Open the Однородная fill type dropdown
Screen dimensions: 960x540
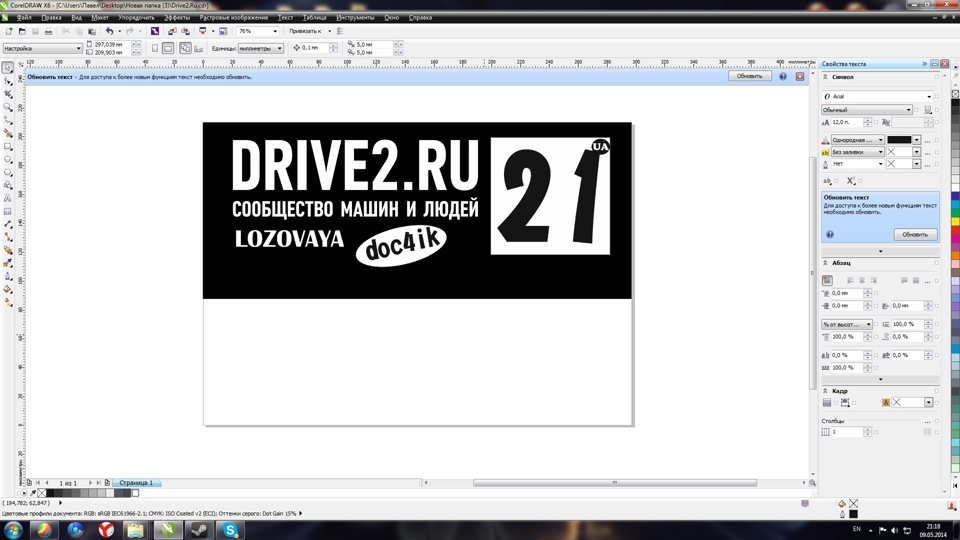[x=857, y=140]
